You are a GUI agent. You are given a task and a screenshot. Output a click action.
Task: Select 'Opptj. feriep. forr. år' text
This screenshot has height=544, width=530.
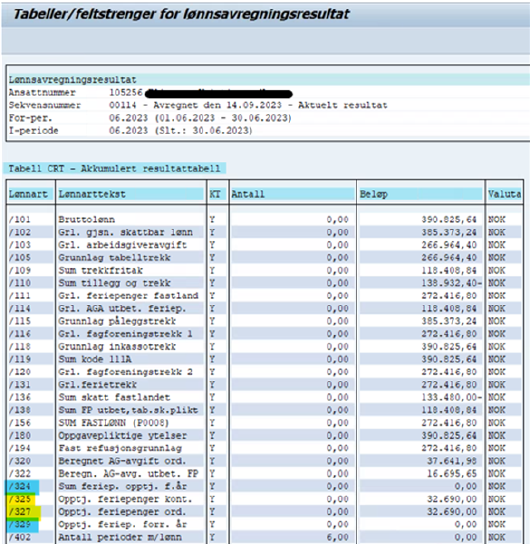tap(122, 525)
